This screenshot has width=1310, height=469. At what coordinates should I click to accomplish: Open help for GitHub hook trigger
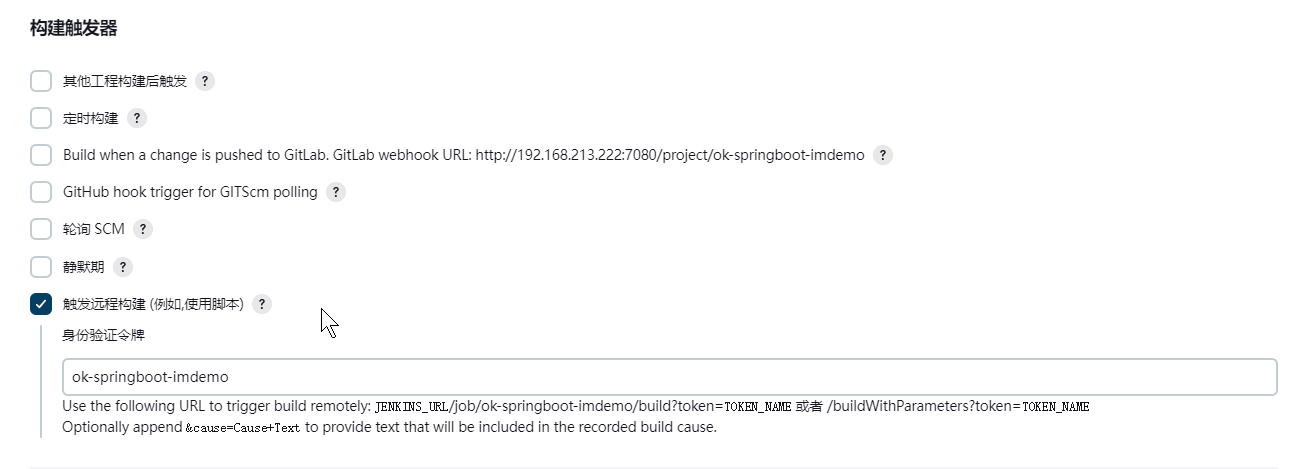pos(336,192)
